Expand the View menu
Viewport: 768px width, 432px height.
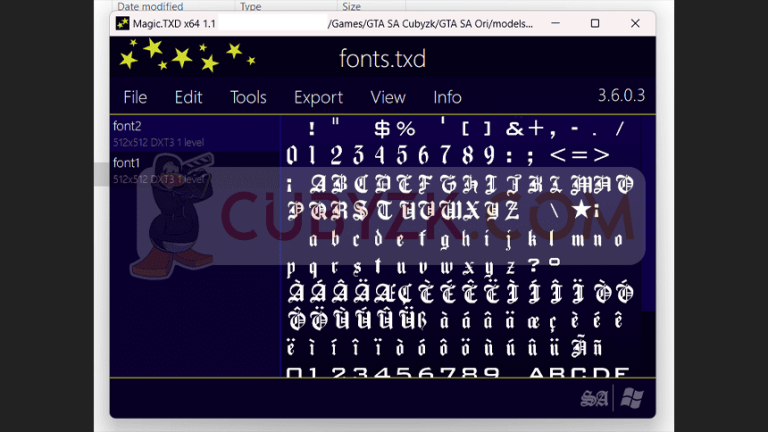[388, 97]
